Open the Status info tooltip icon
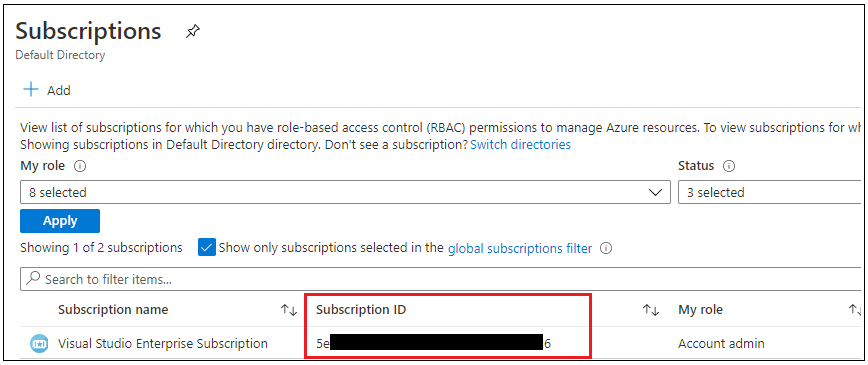 point(728,166)
